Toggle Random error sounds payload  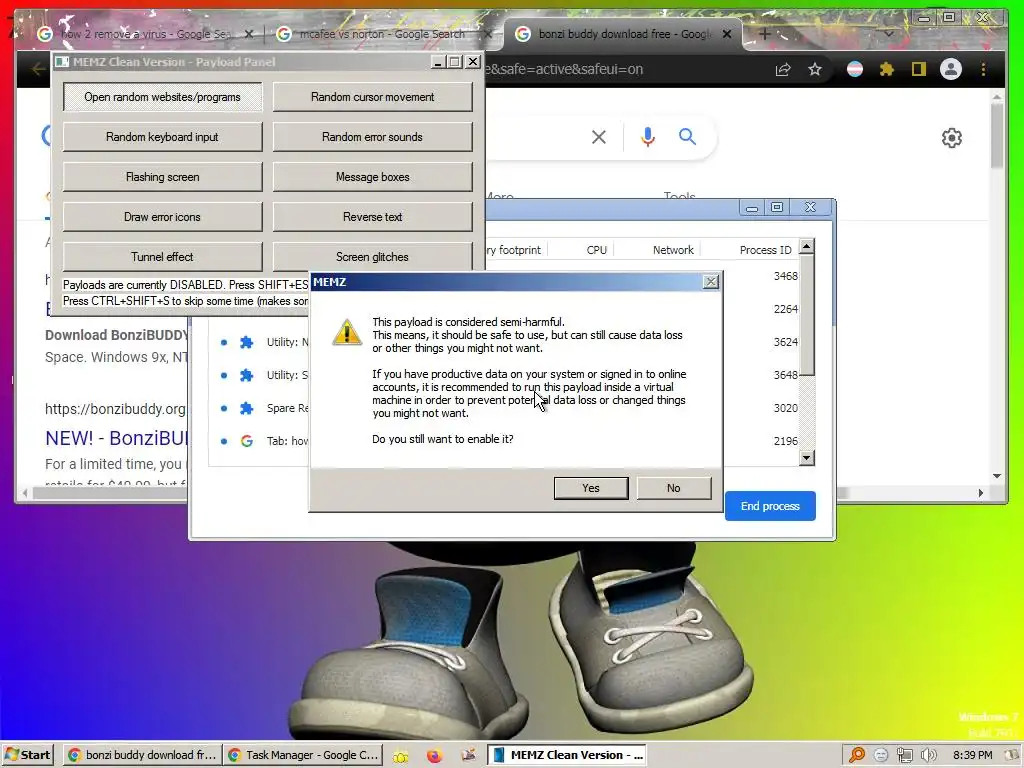[x=372, y=136]
